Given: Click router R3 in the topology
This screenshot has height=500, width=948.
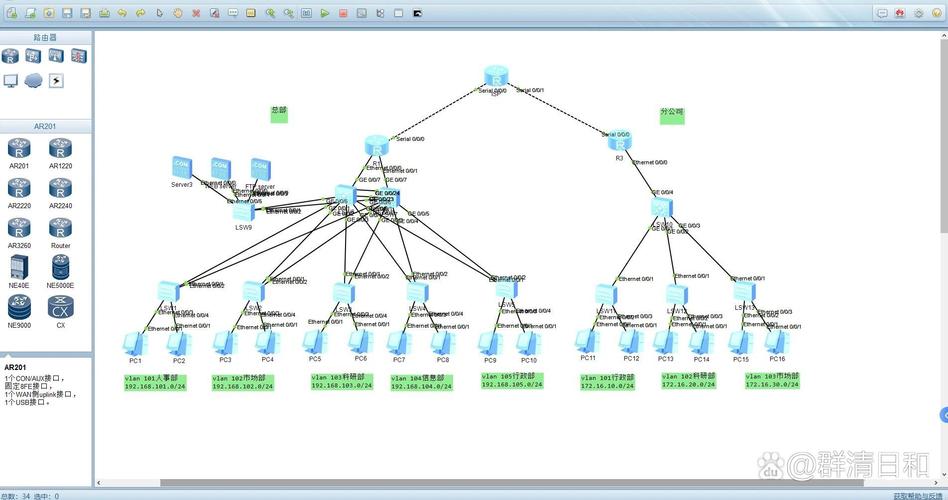Looking at the screenshot, I should pos(619,143).
